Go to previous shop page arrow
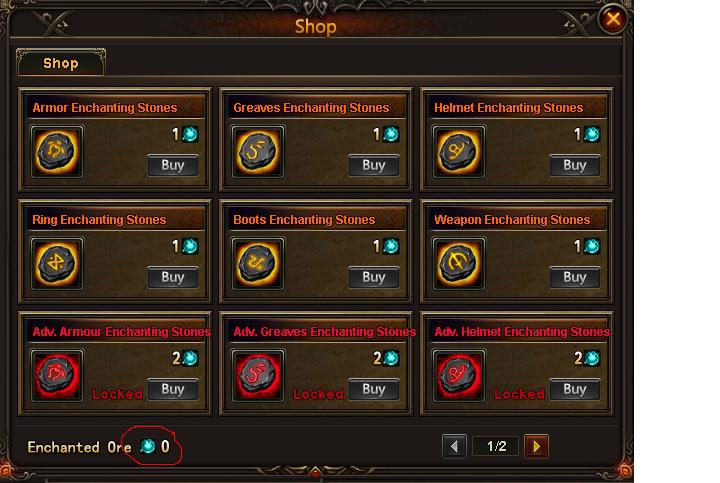720x483 pixels. [x=454, y=446]
